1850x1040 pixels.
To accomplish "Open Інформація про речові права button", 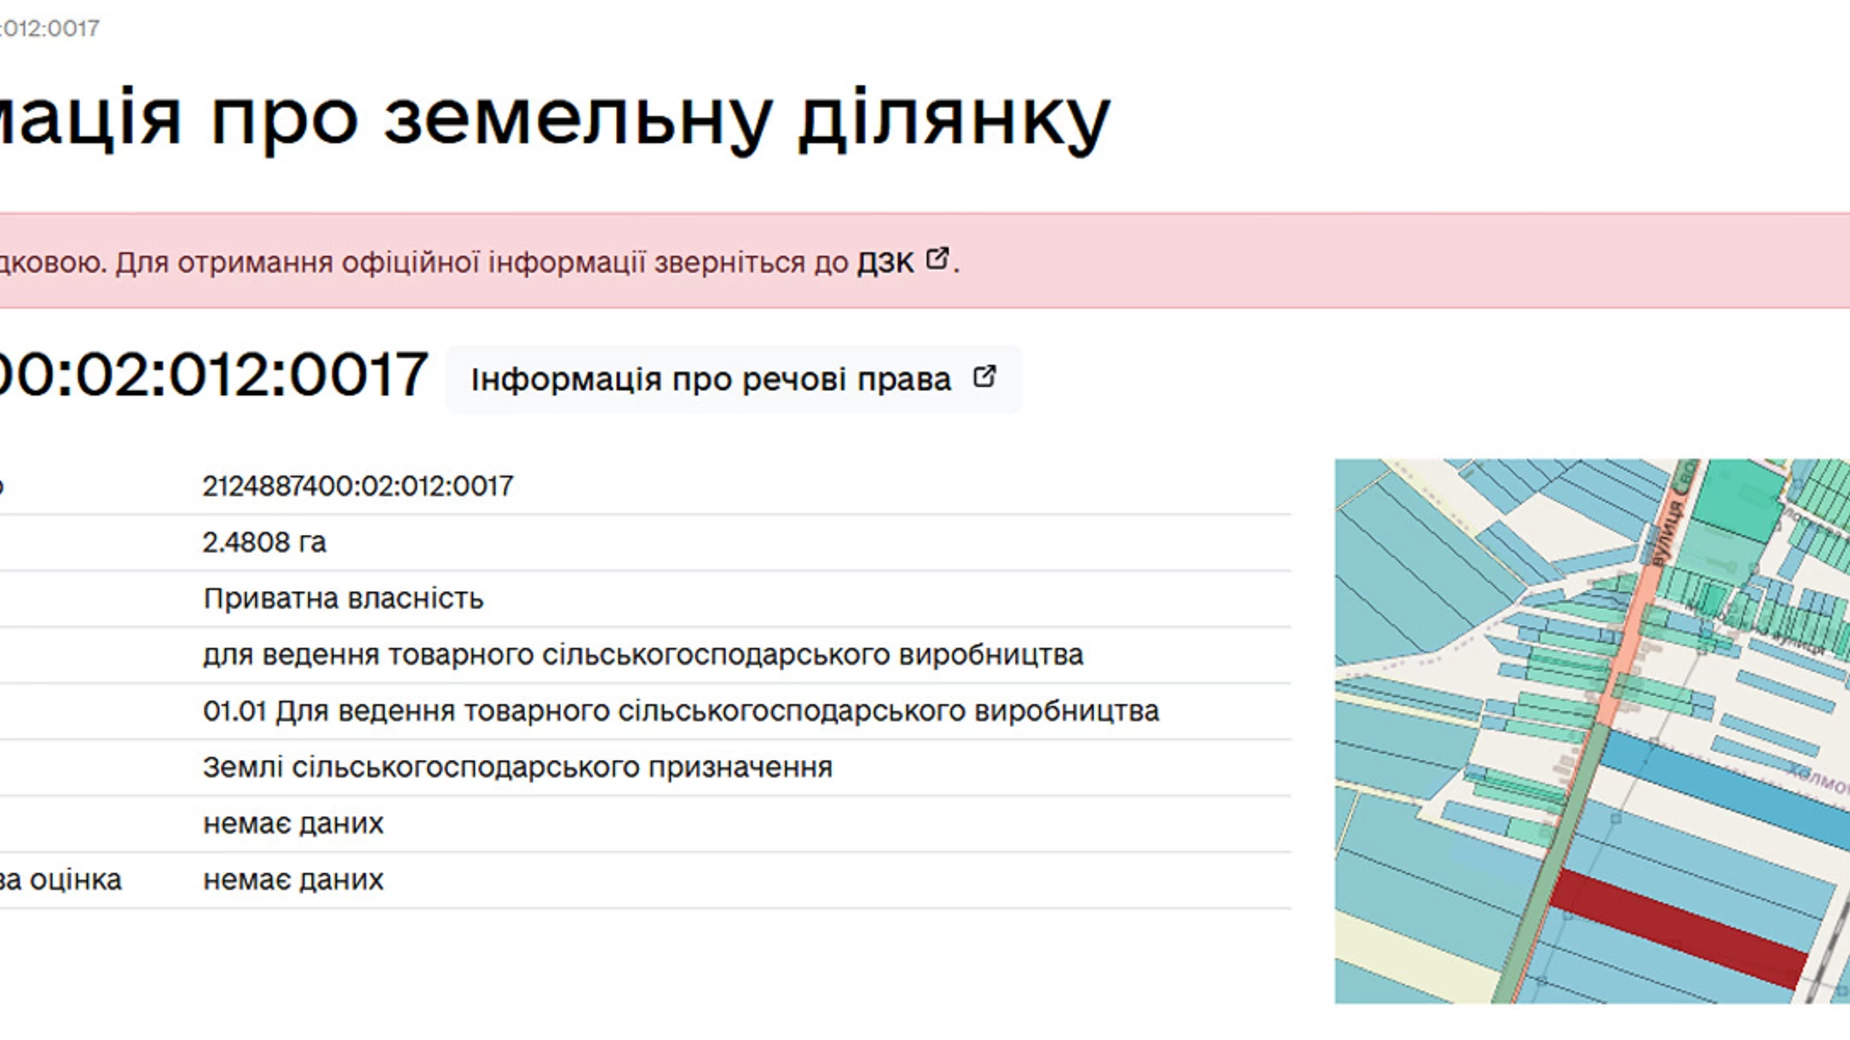I will tap(734, 379).
